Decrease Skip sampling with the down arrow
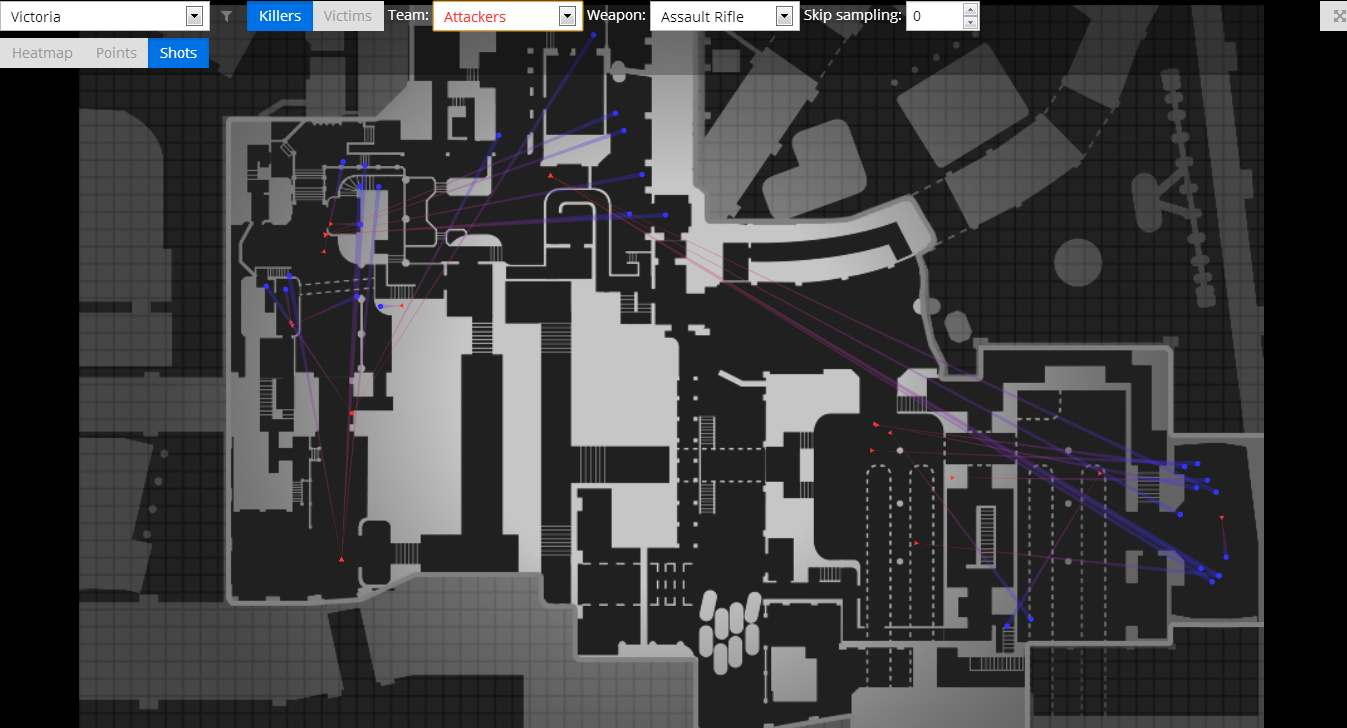The width and height of the screenshot is (1347, 728). click(969, 22)
